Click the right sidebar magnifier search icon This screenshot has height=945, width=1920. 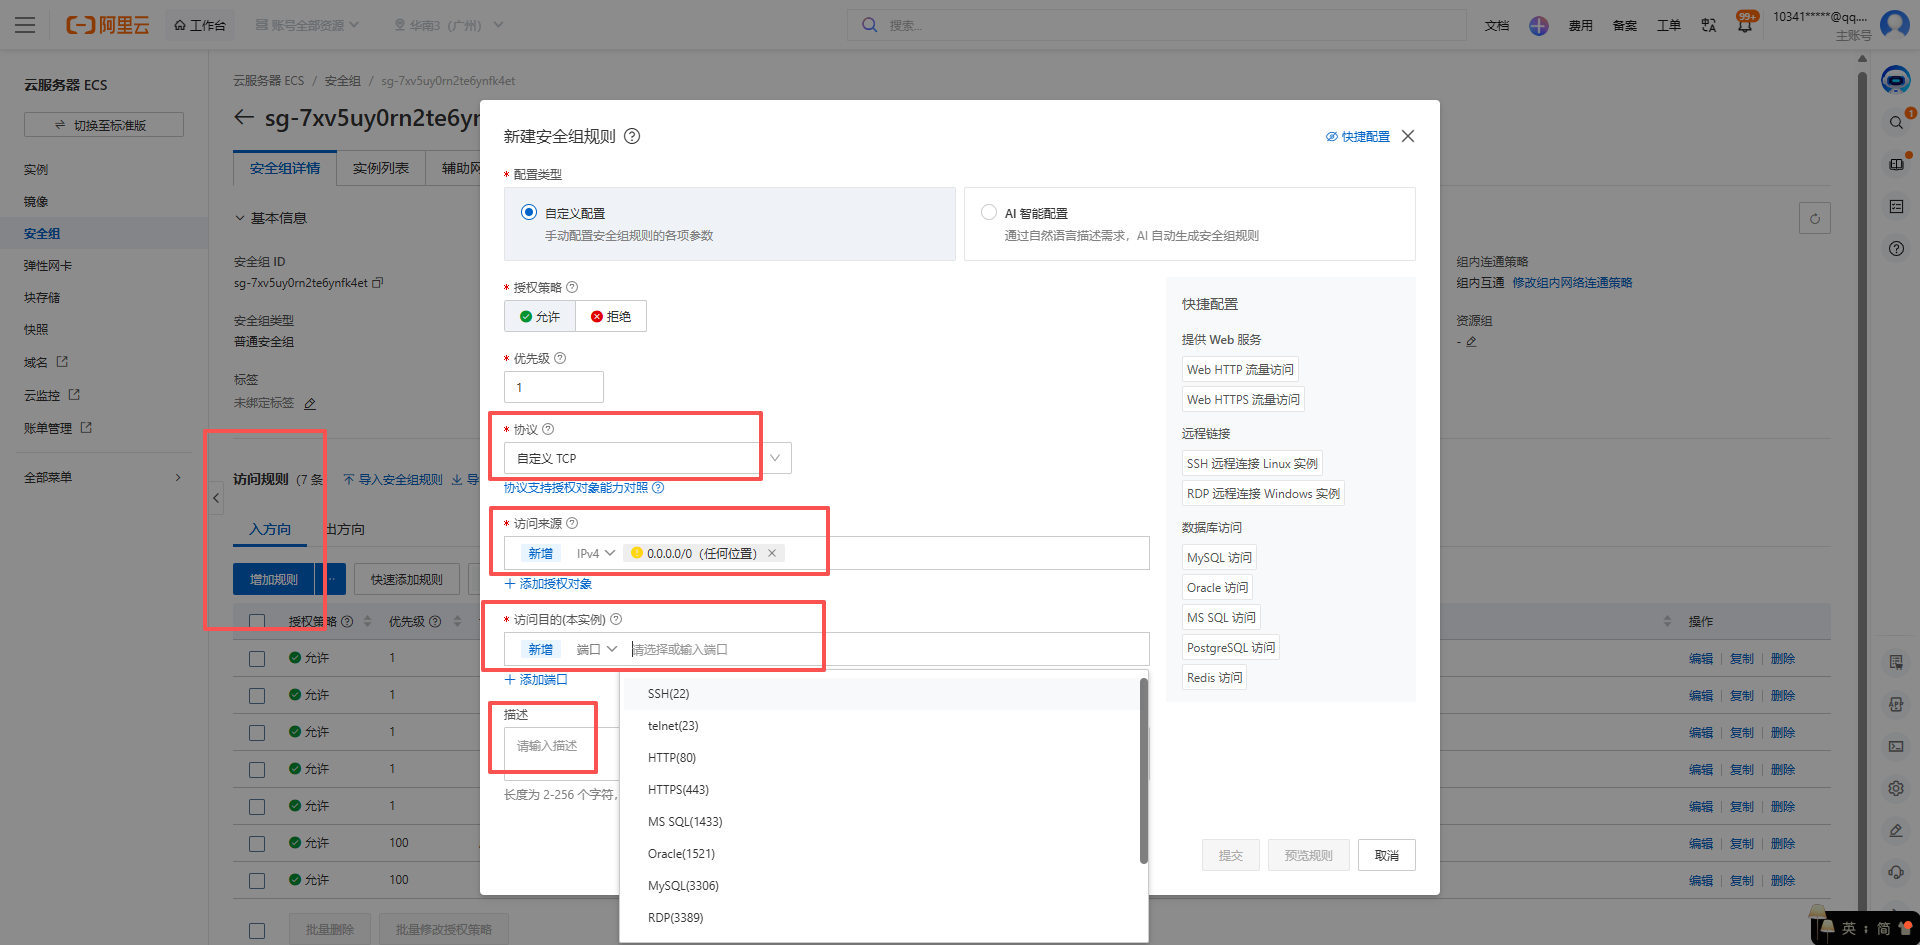(1896, 122)
